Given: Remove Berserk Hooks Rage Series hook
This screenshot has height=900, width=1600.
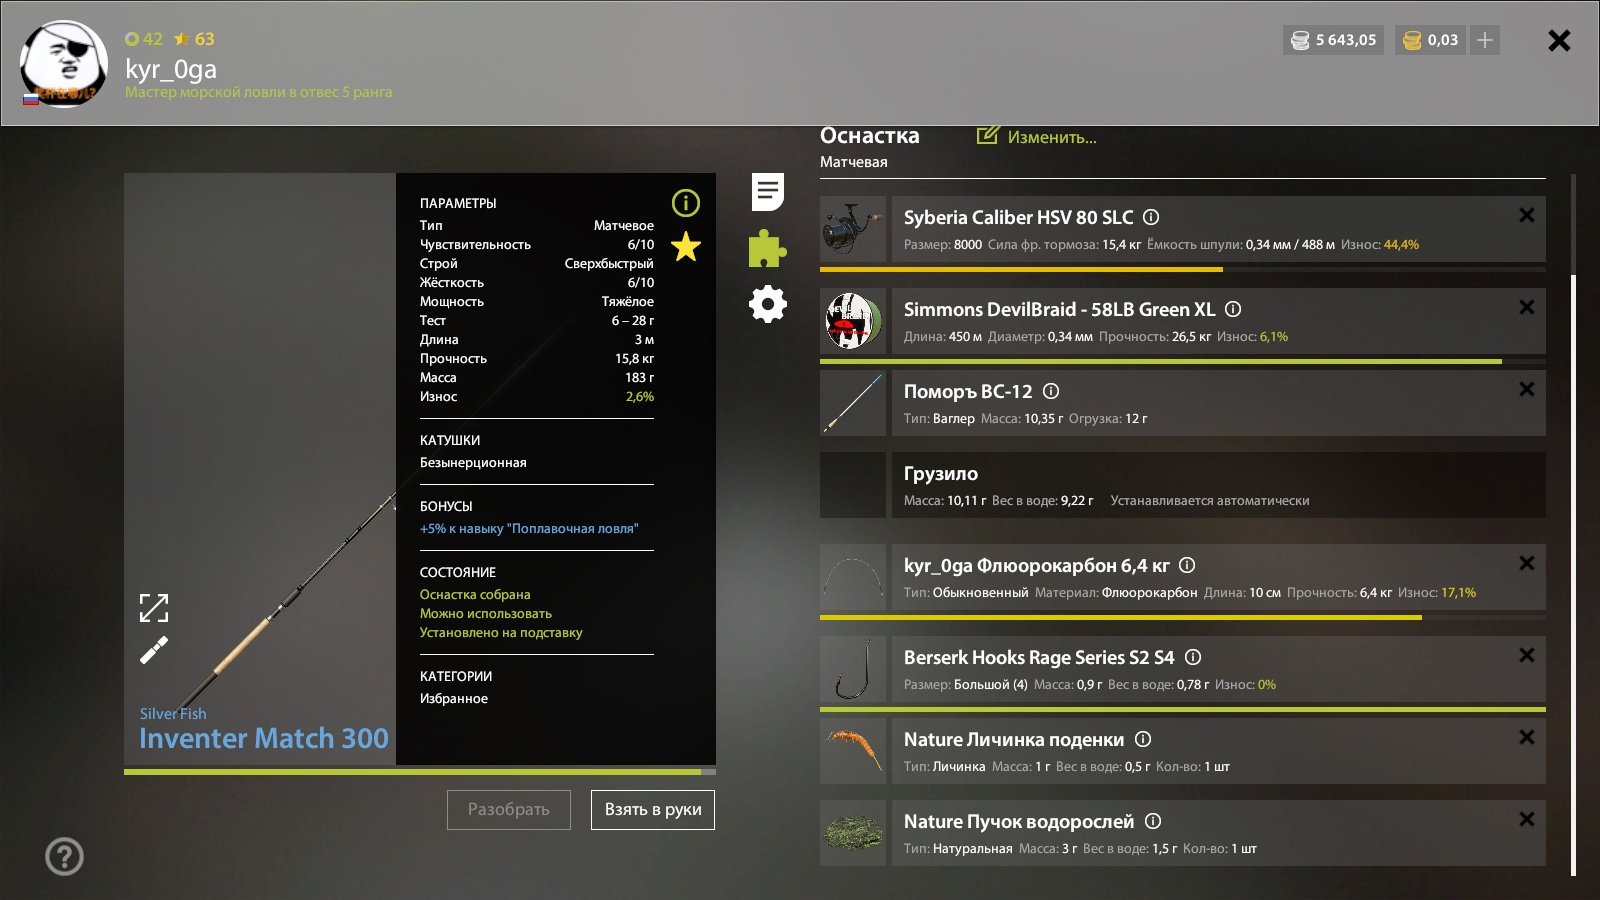Looking at the screenshot, I should click(1527, 655).
